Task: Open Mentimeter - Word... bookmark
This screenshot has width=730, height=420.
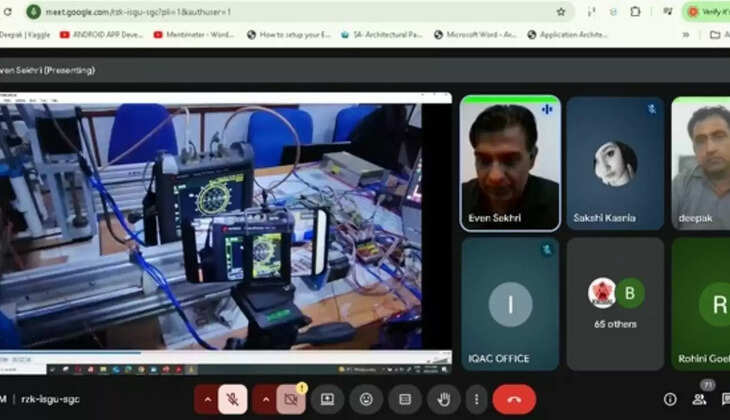Action: click(194, 34)
